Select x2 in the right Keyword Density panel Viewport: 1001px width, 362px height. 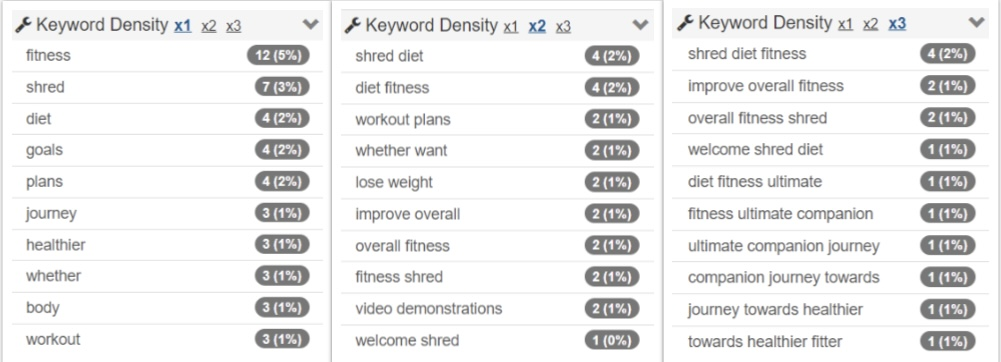pos(870,24)
